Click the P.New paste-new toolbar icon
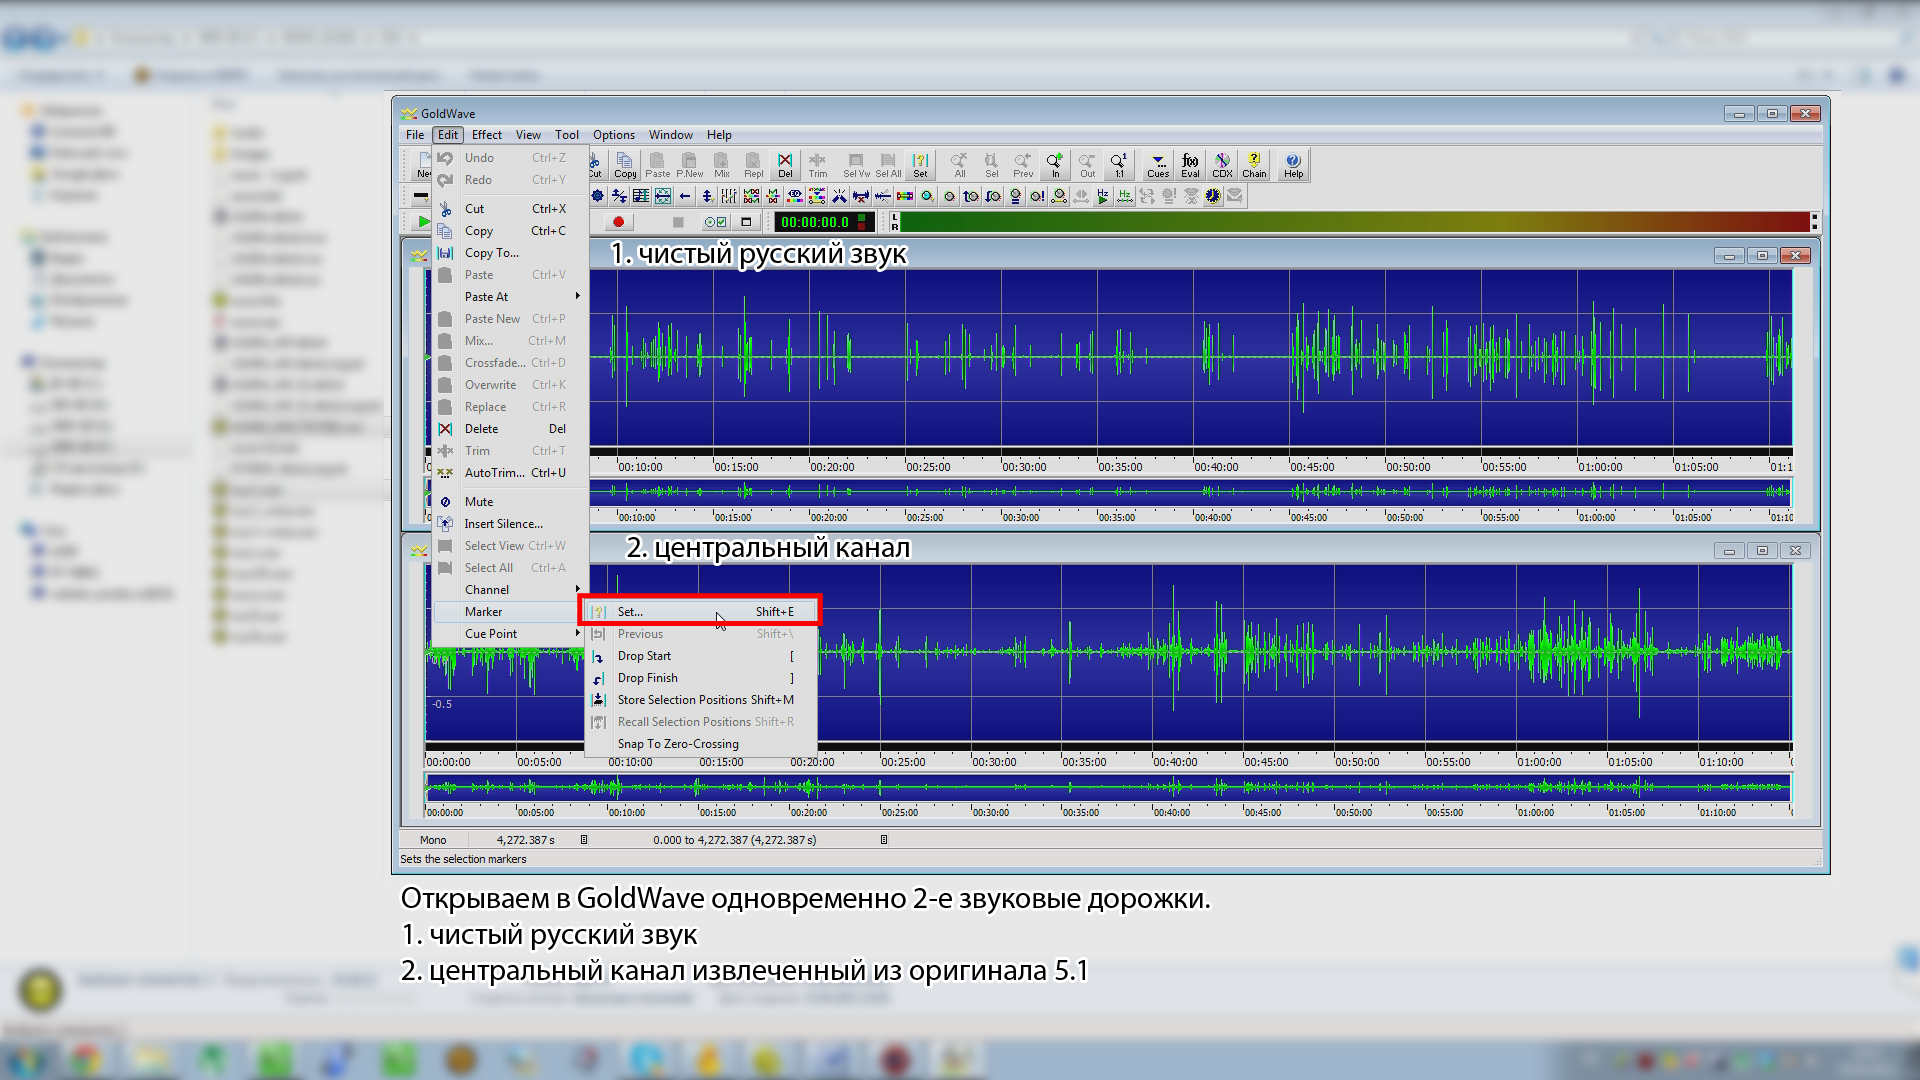Image resolution: width=1920 pixels, height=1080 pixels. pos(689,165)
